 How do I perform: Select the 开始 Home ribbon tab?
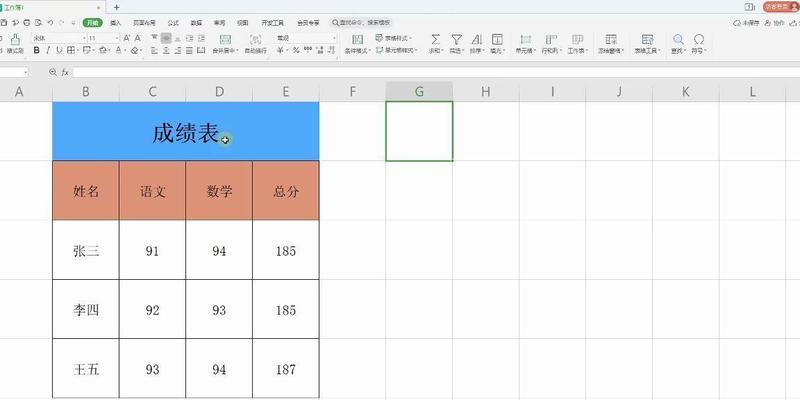[92, 23]
